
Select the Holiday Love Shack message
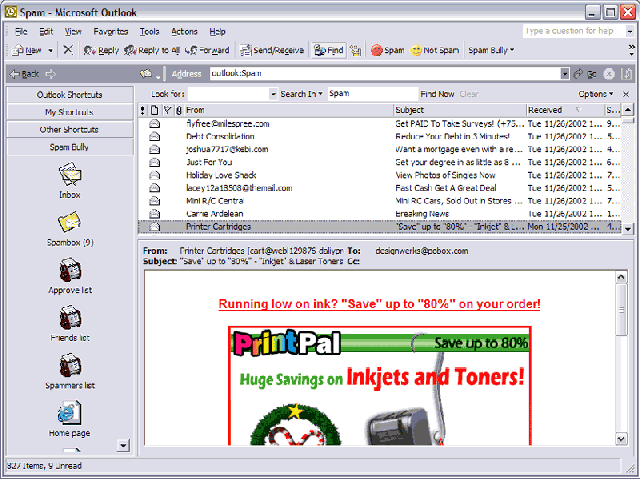click(x=380, y=175)
